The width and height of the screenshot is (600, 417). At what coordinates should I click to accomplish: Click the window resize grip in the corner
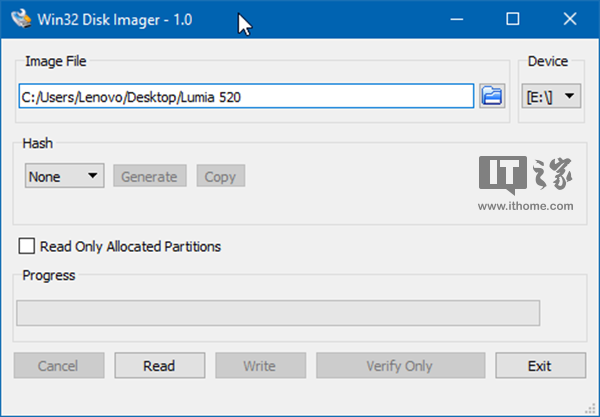coord(590,408)
